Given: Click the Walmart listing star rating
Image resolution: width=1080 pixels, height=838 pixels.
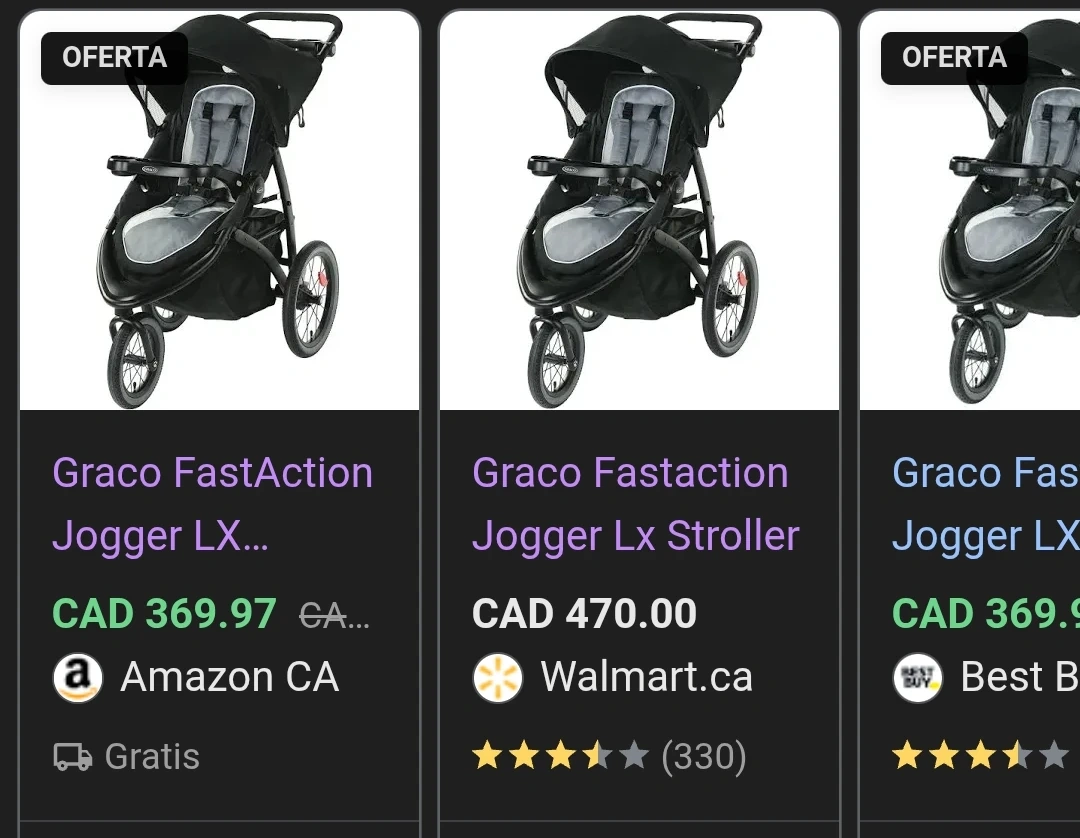Looking at the screenshot, I should [x=560, y=756].
